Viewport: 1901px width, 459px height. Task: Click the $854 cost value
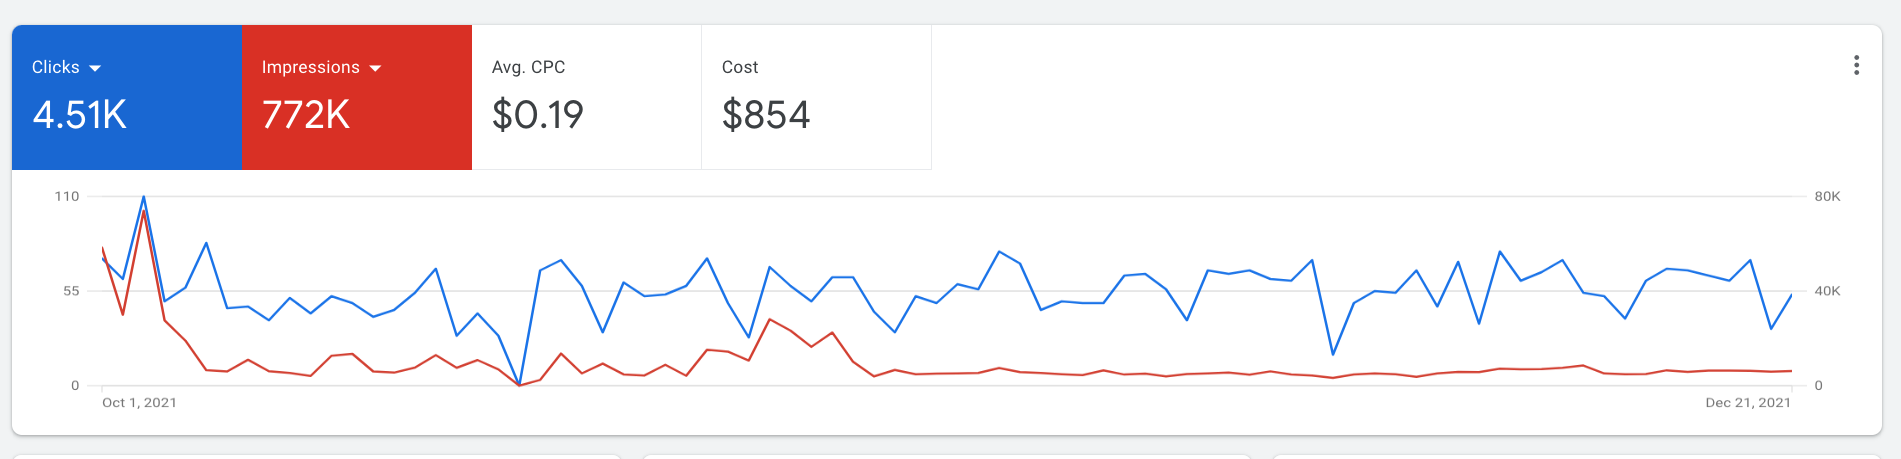[x=766, y=115]
